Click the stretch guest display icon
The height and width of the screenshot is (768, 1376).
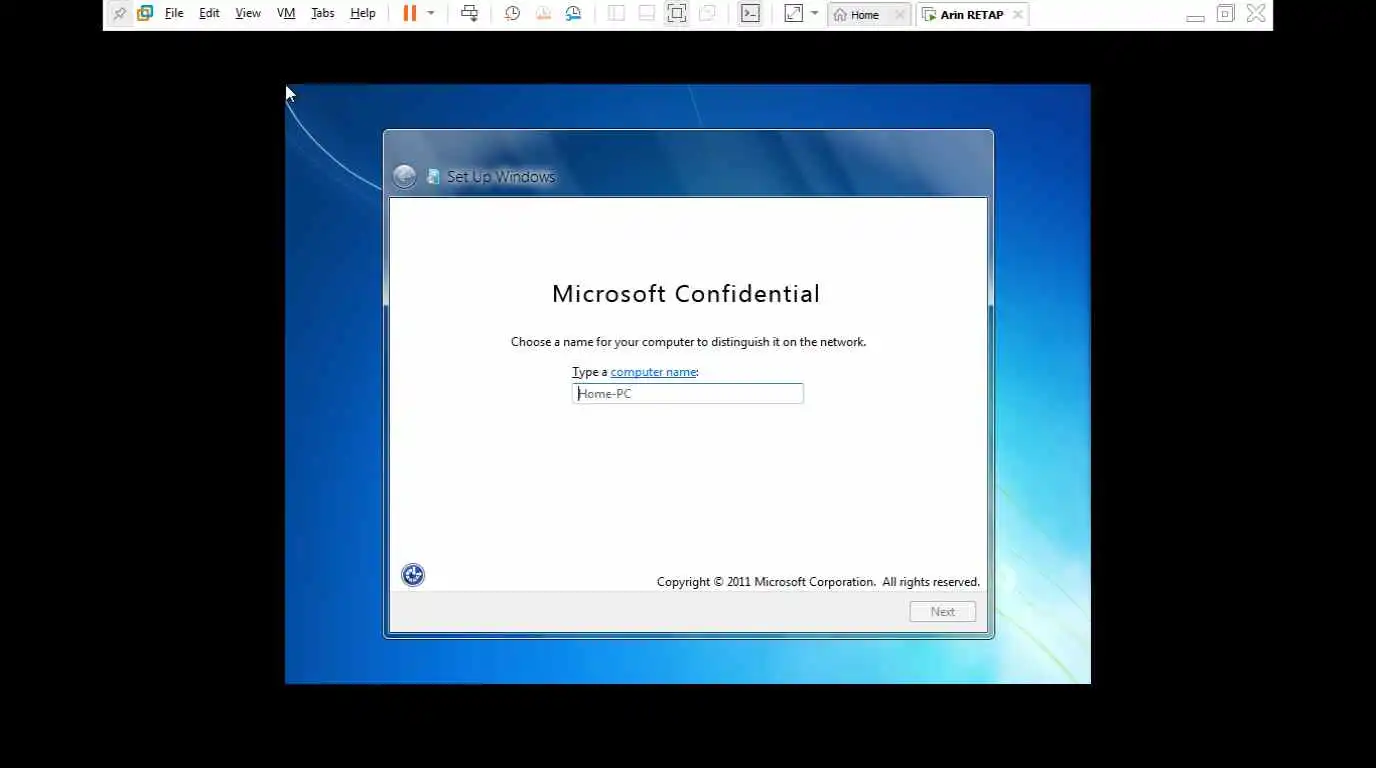coord(793,14)
